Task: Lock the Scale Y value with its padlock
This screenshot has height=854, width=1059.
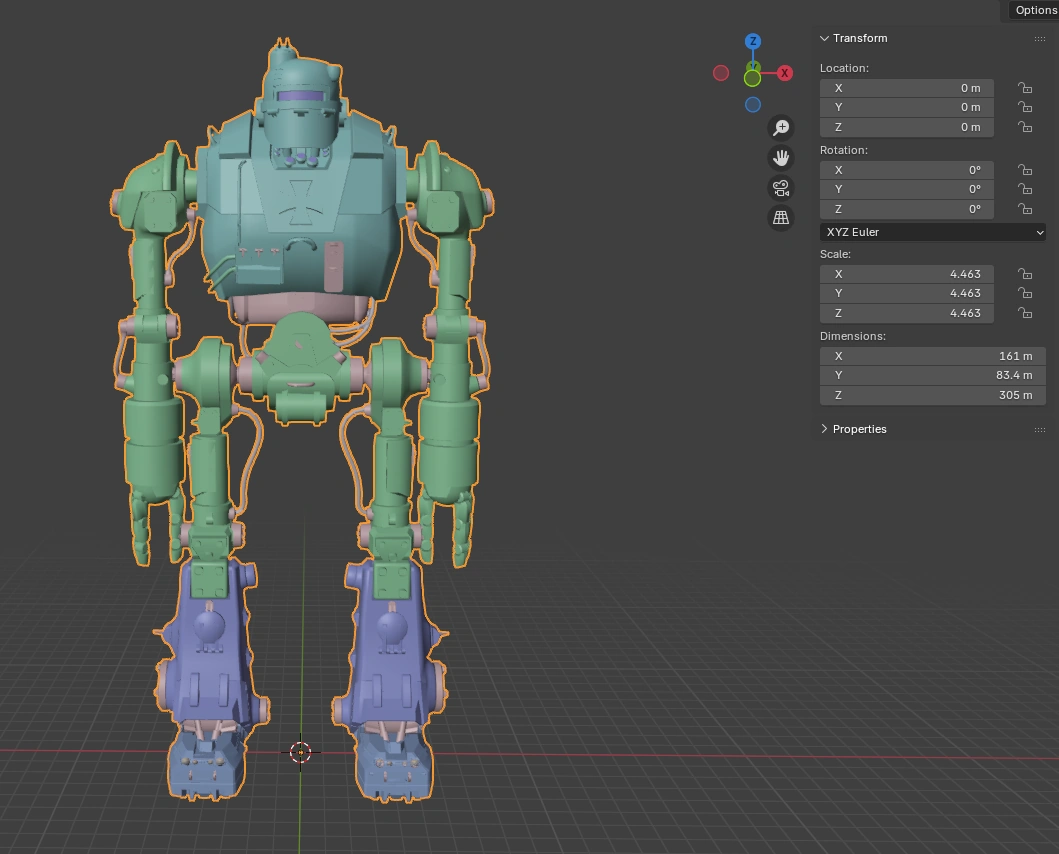Action: pos(1025,293)
